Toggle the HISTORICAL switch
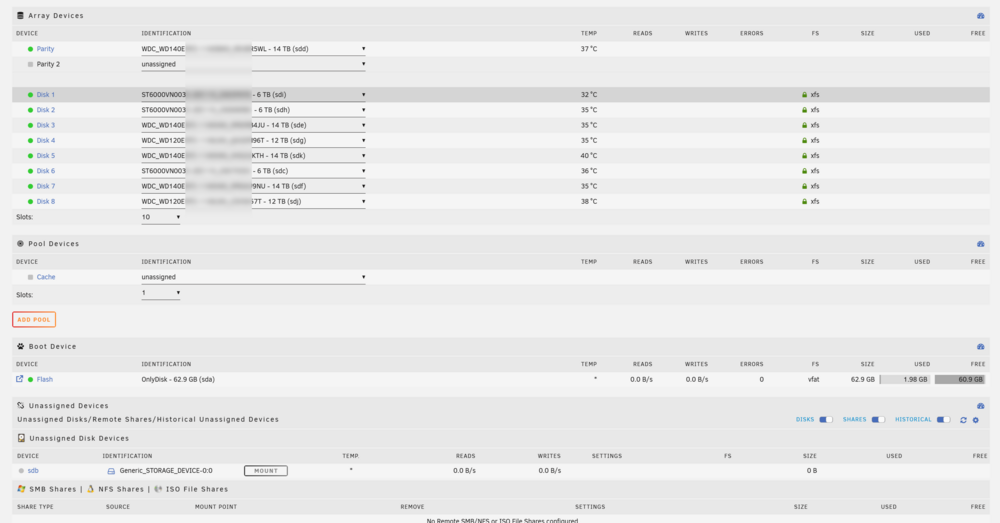 pyautogui.click(x=943, y=420)
